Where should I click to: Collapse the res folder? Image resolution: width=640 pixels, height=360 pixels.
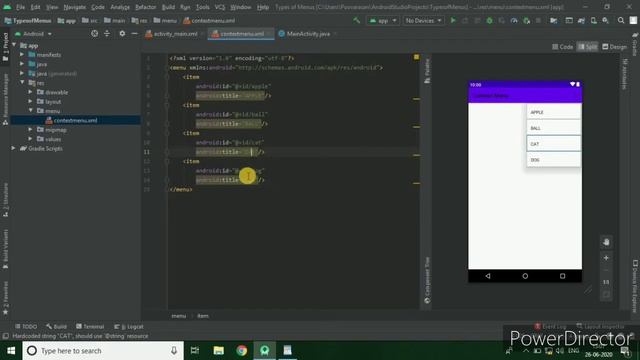(x=22, y=83)
